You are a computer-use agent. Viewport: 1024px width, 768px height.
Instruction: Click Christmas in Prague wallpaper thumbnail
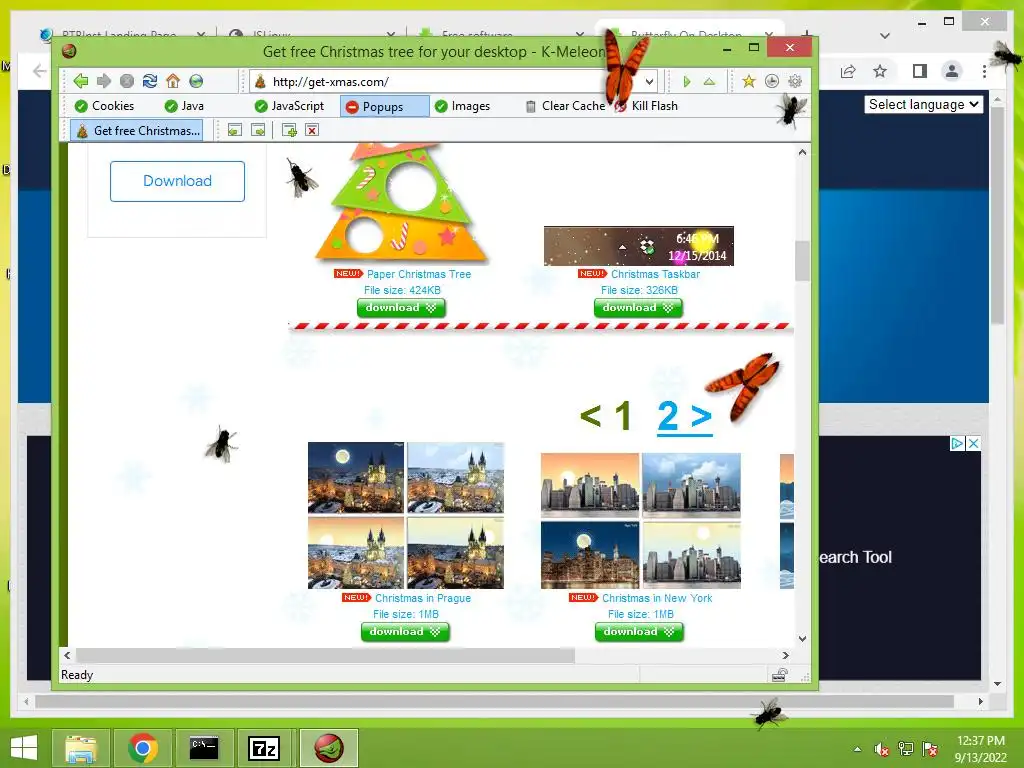[406, 515]
